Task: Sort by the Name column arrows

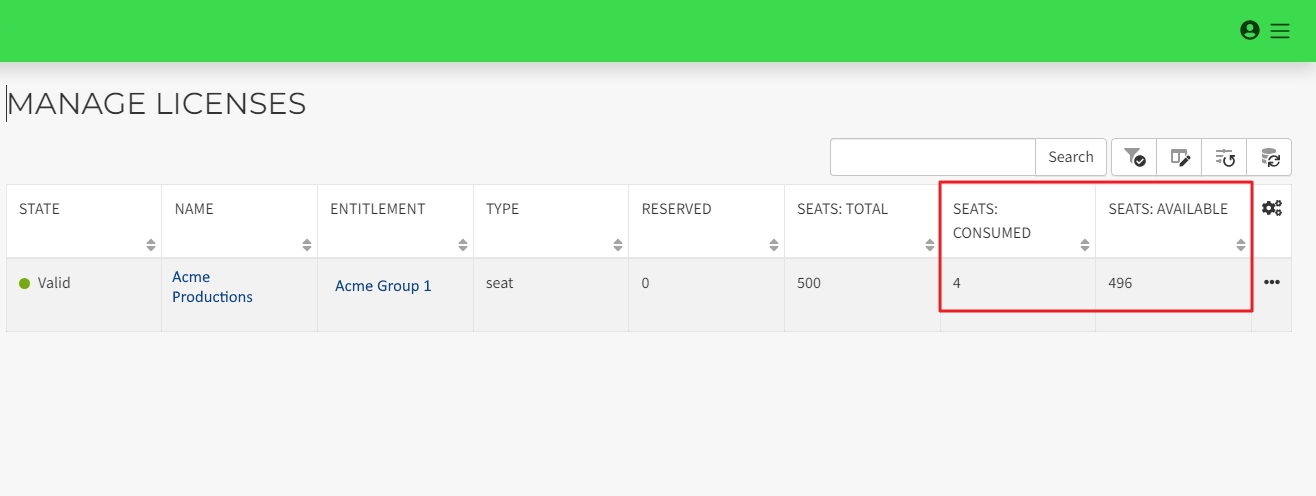Action: (307, 245)
